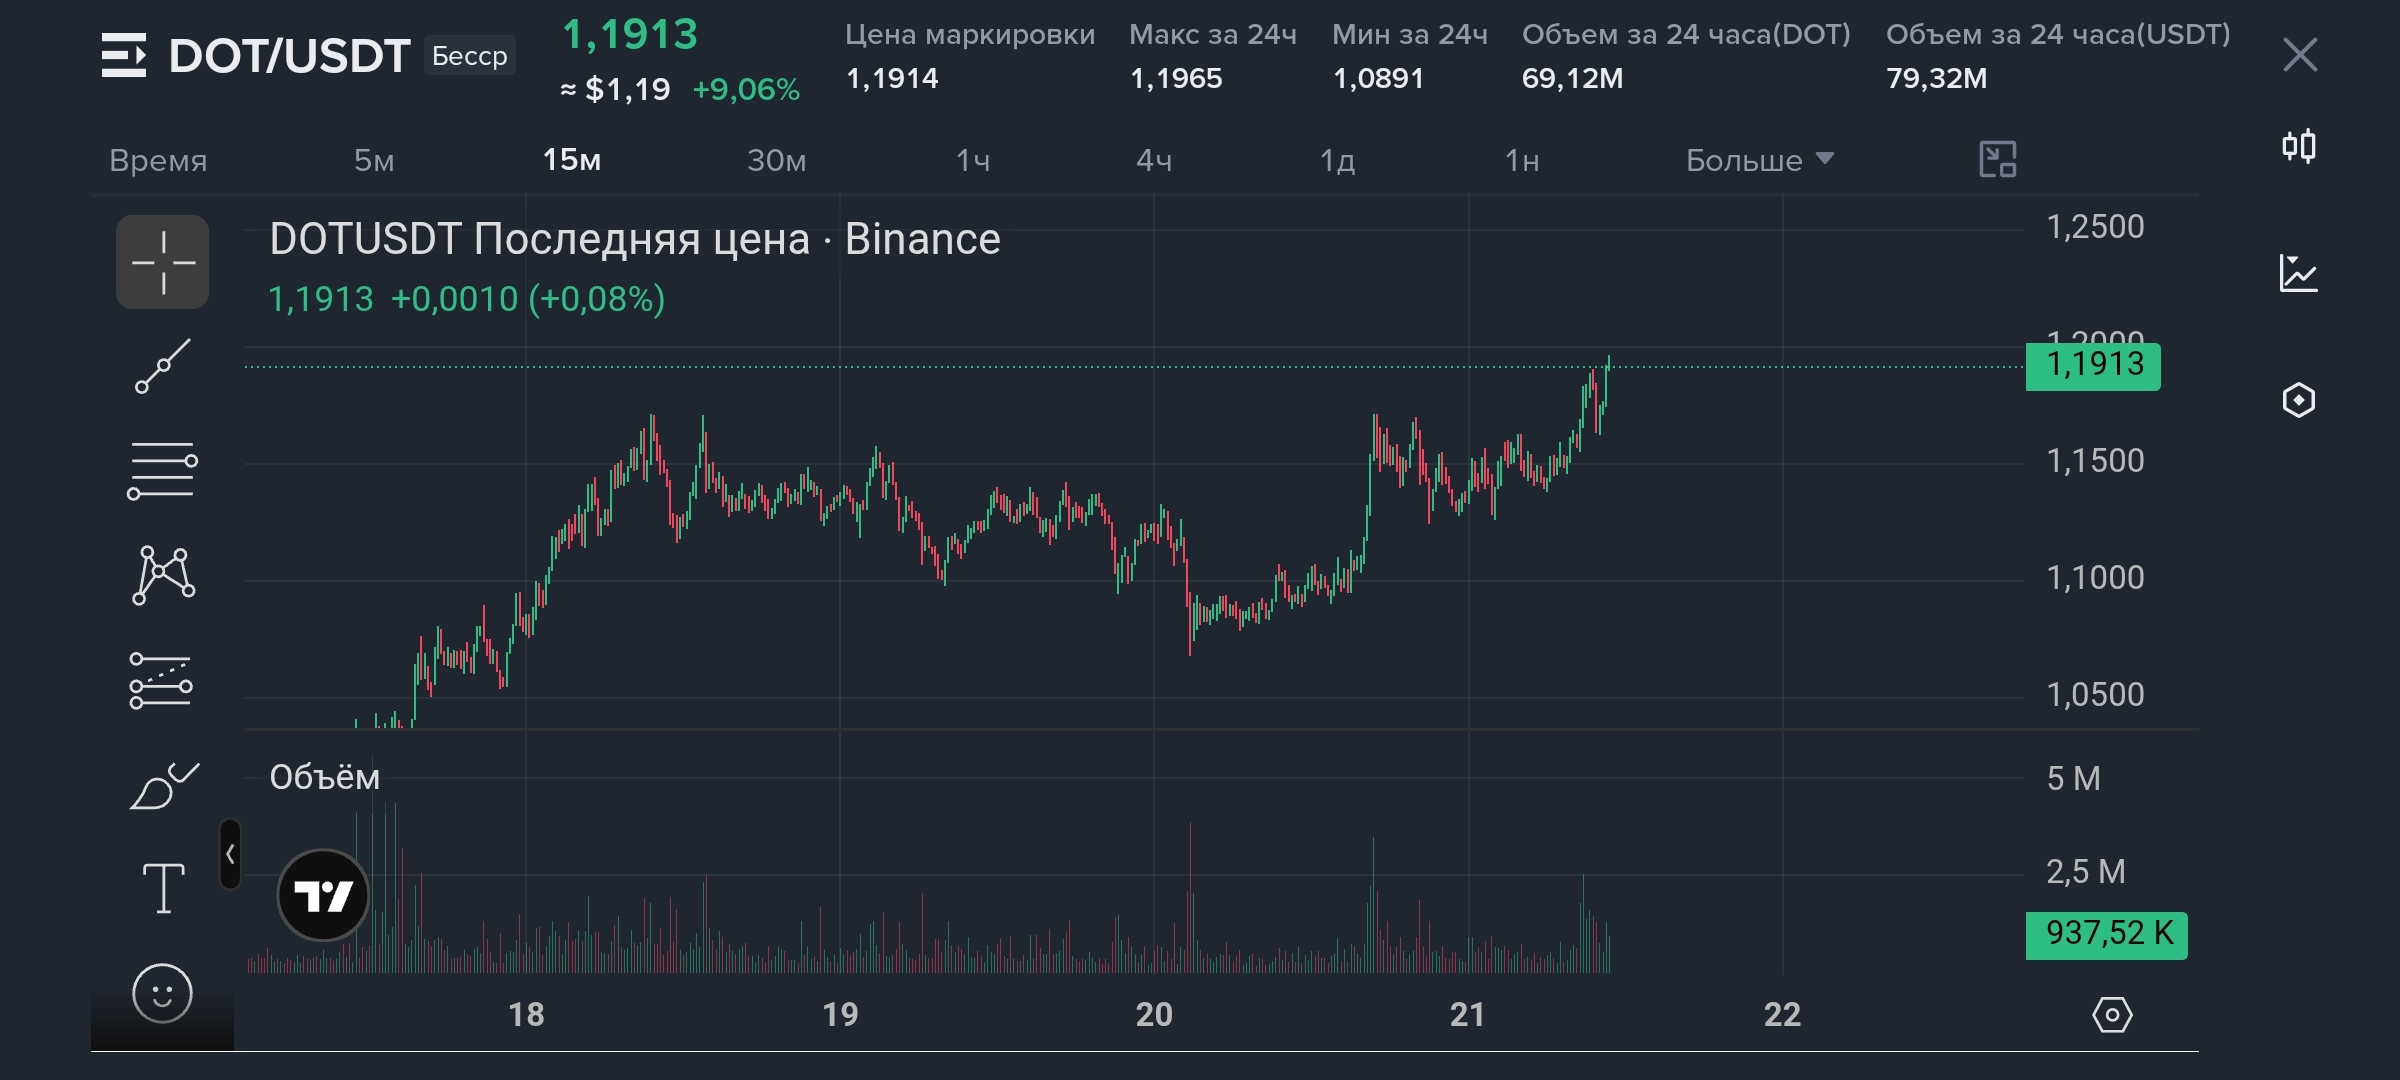
Task: Open the Fibonacci retracement lines tool
Action: [x=162, y=470]
